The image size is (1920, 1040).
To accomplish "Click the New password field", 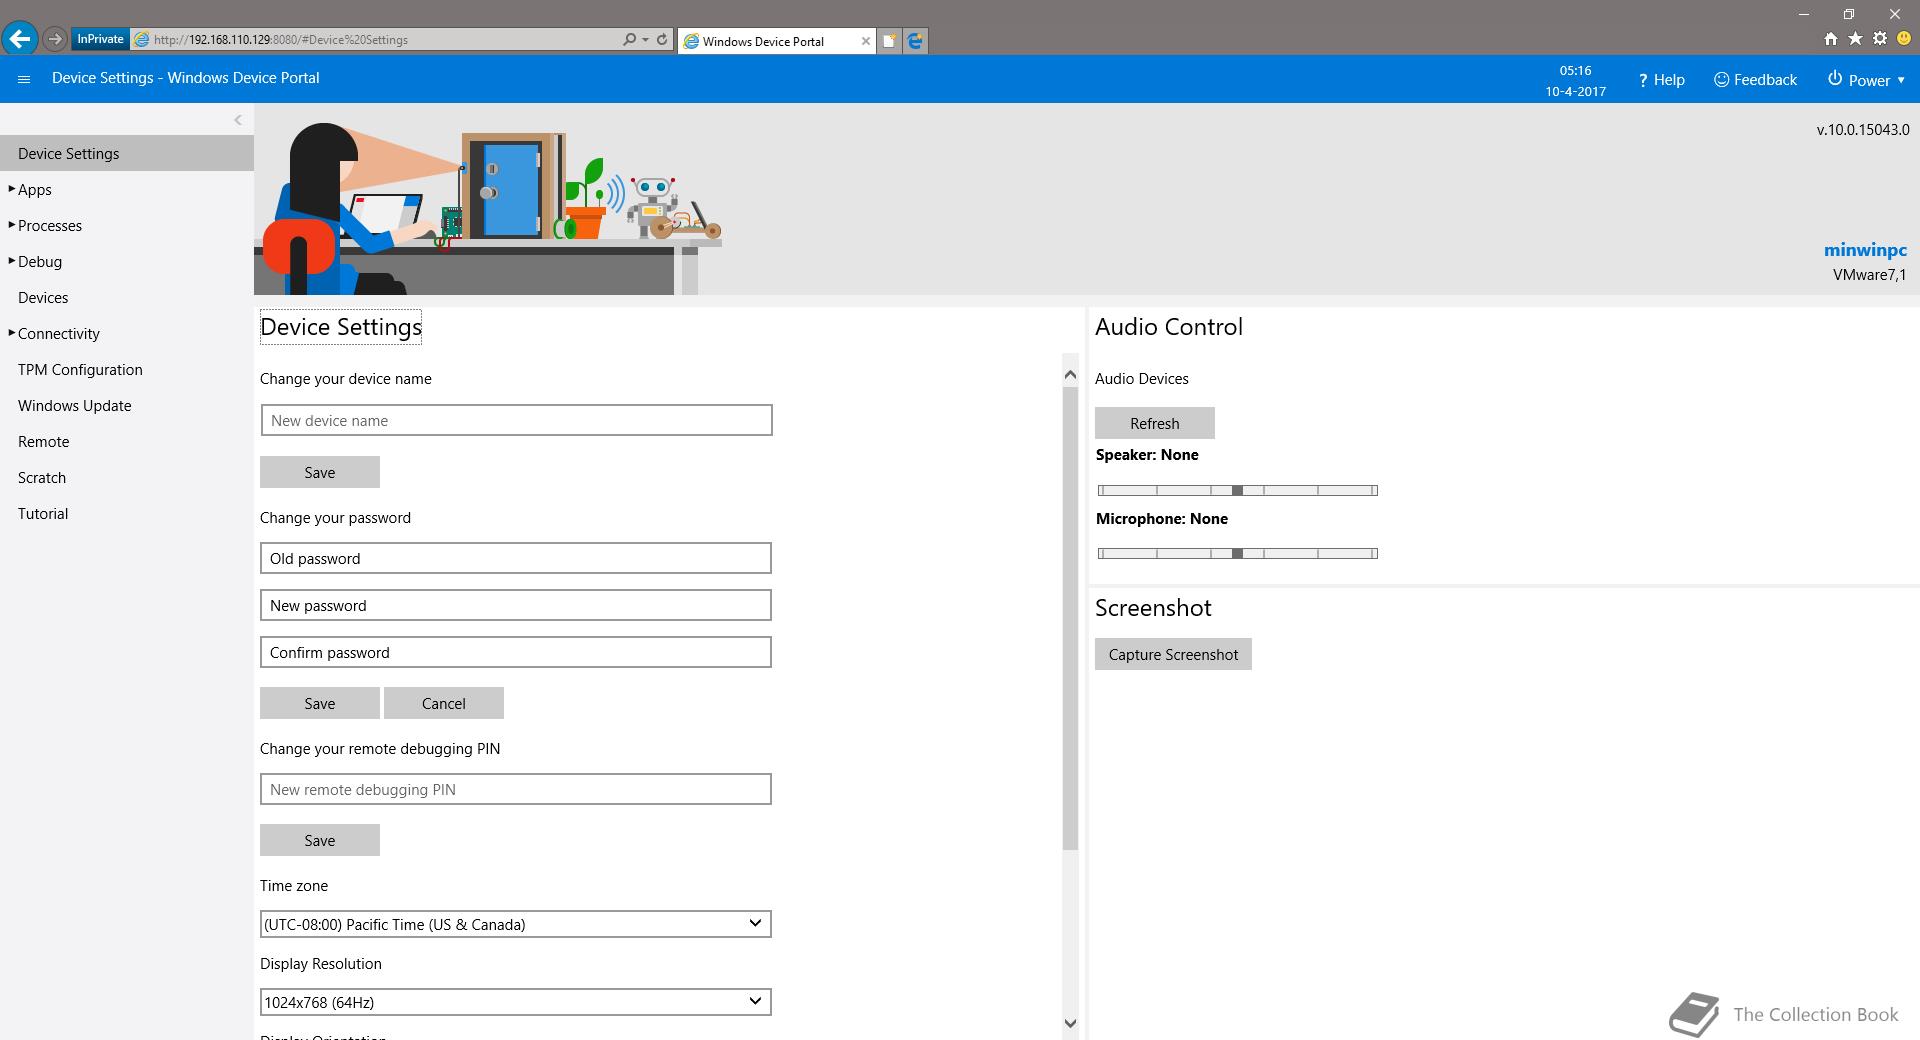I will (x=516, y=605).
